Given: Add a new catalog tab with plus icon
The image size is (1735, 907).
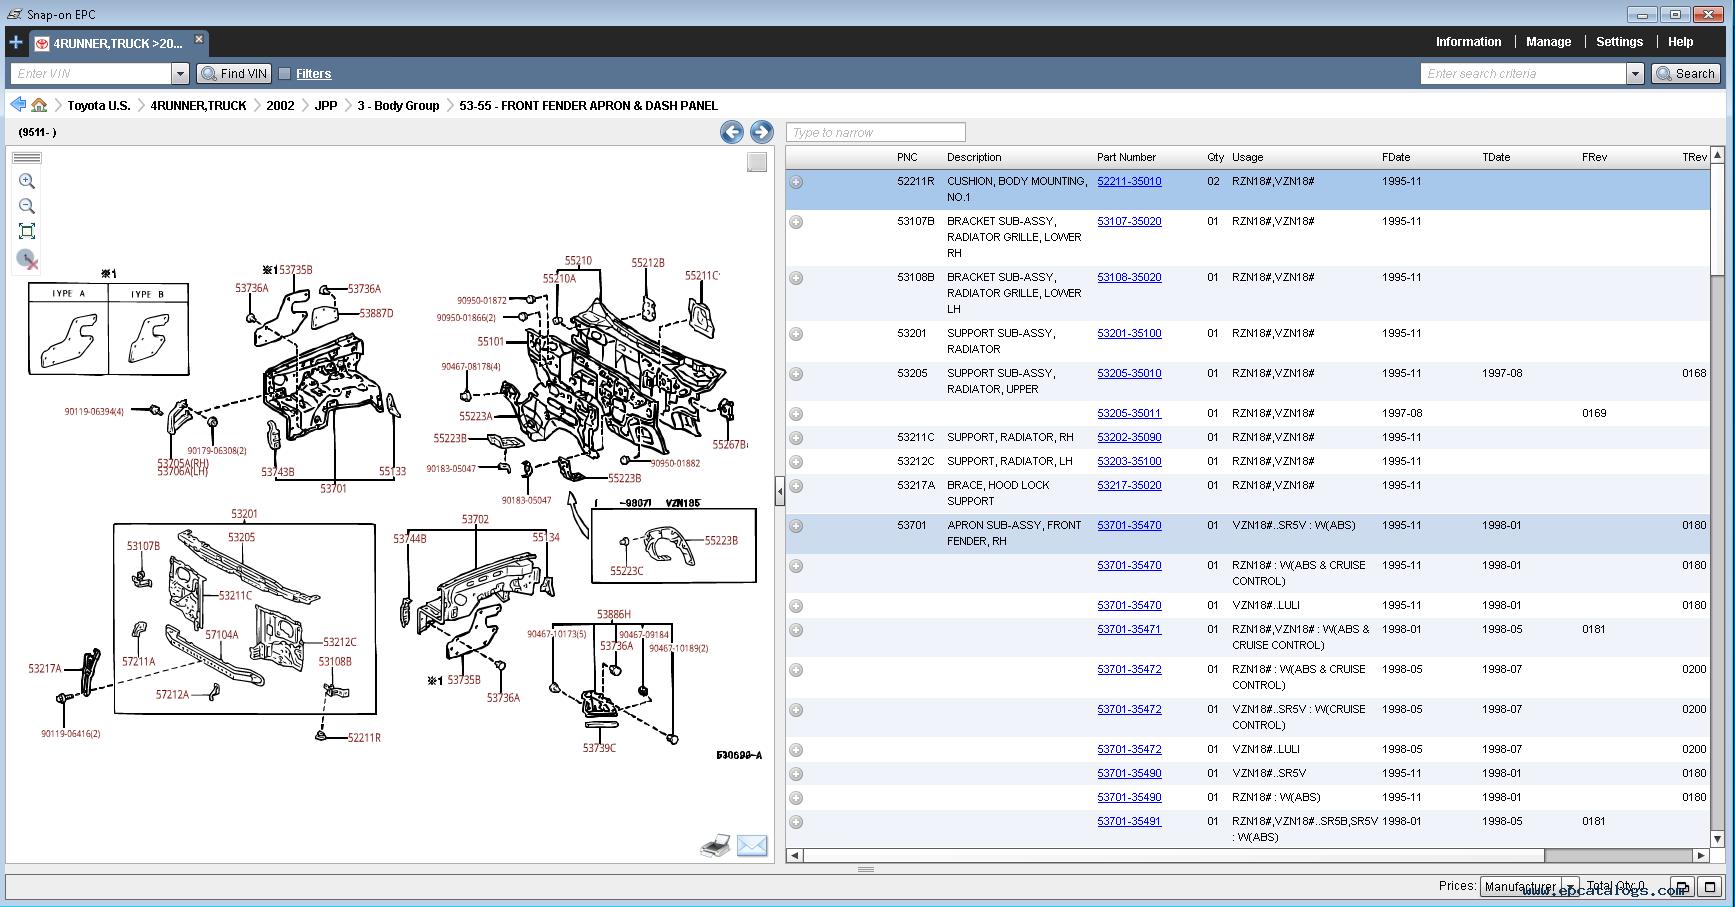Looking at the screenshot, I should coord(15,42).
